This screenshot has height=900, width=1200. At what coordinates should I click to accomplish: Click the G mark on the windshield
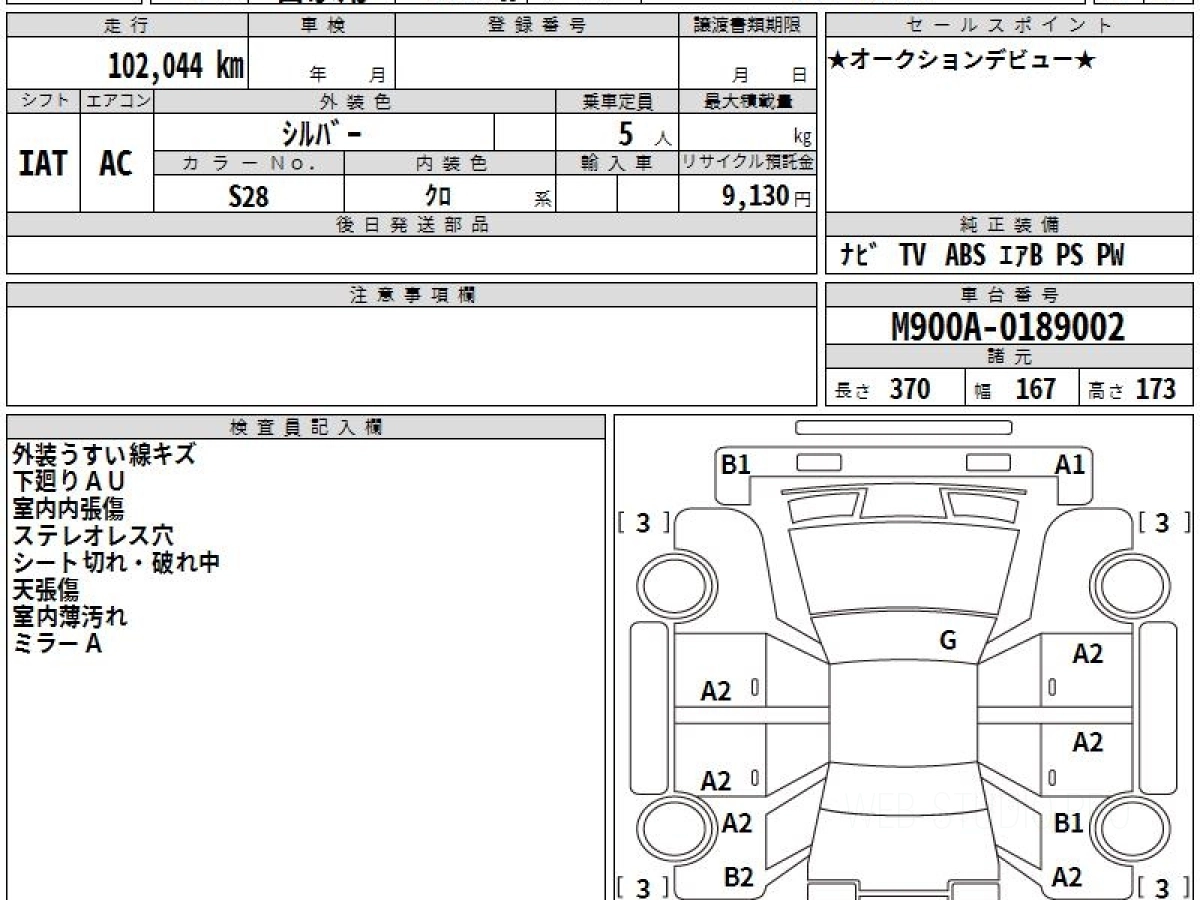(x=948, y=641)
